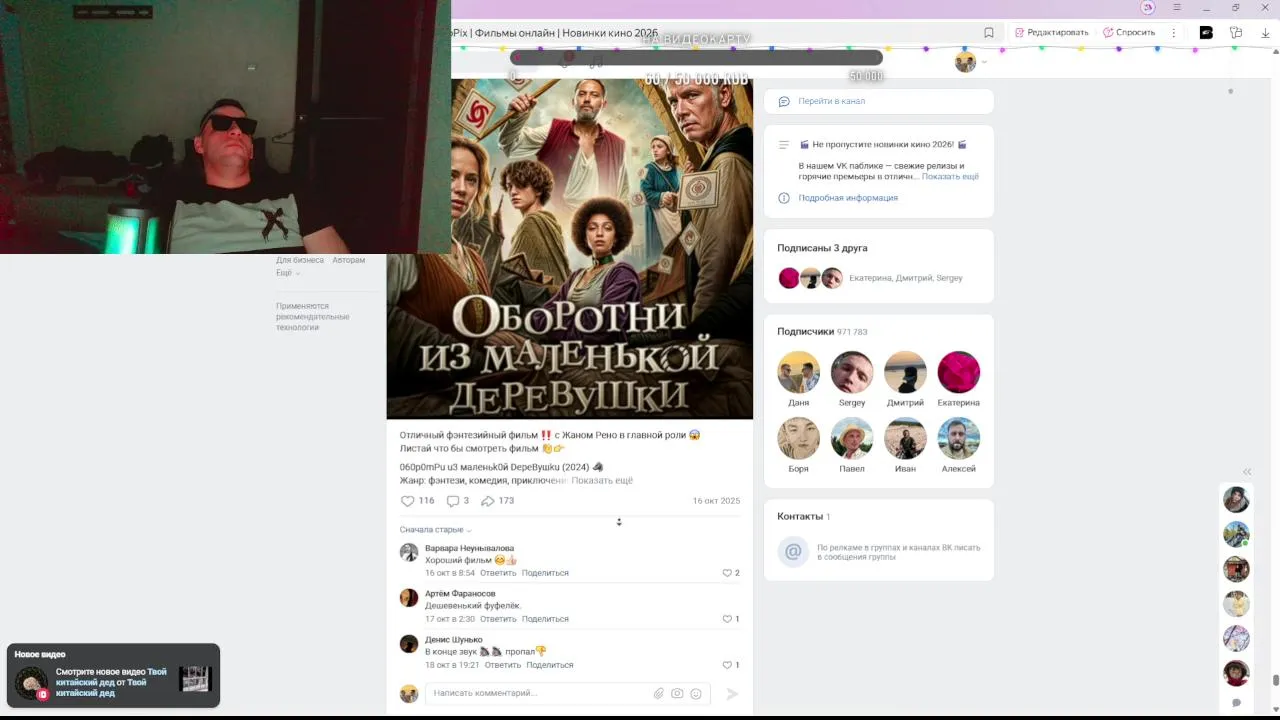The width and height of the screenshot is (1280, 720).
Task: Like Варвара Неунывалова's comment
Action: click(727, 573)
